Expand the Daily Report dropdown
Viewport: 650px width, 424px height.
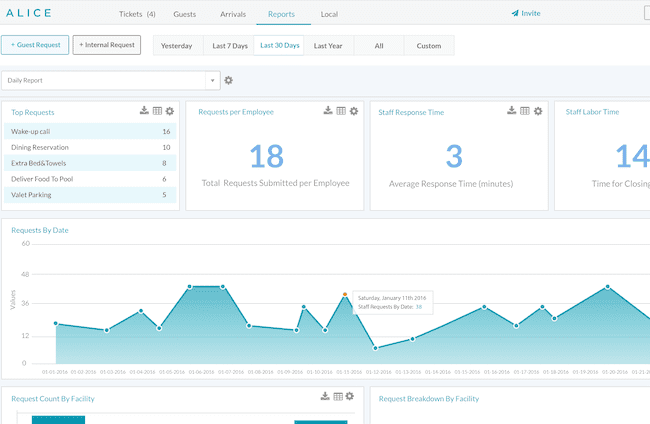pos(212,80)
